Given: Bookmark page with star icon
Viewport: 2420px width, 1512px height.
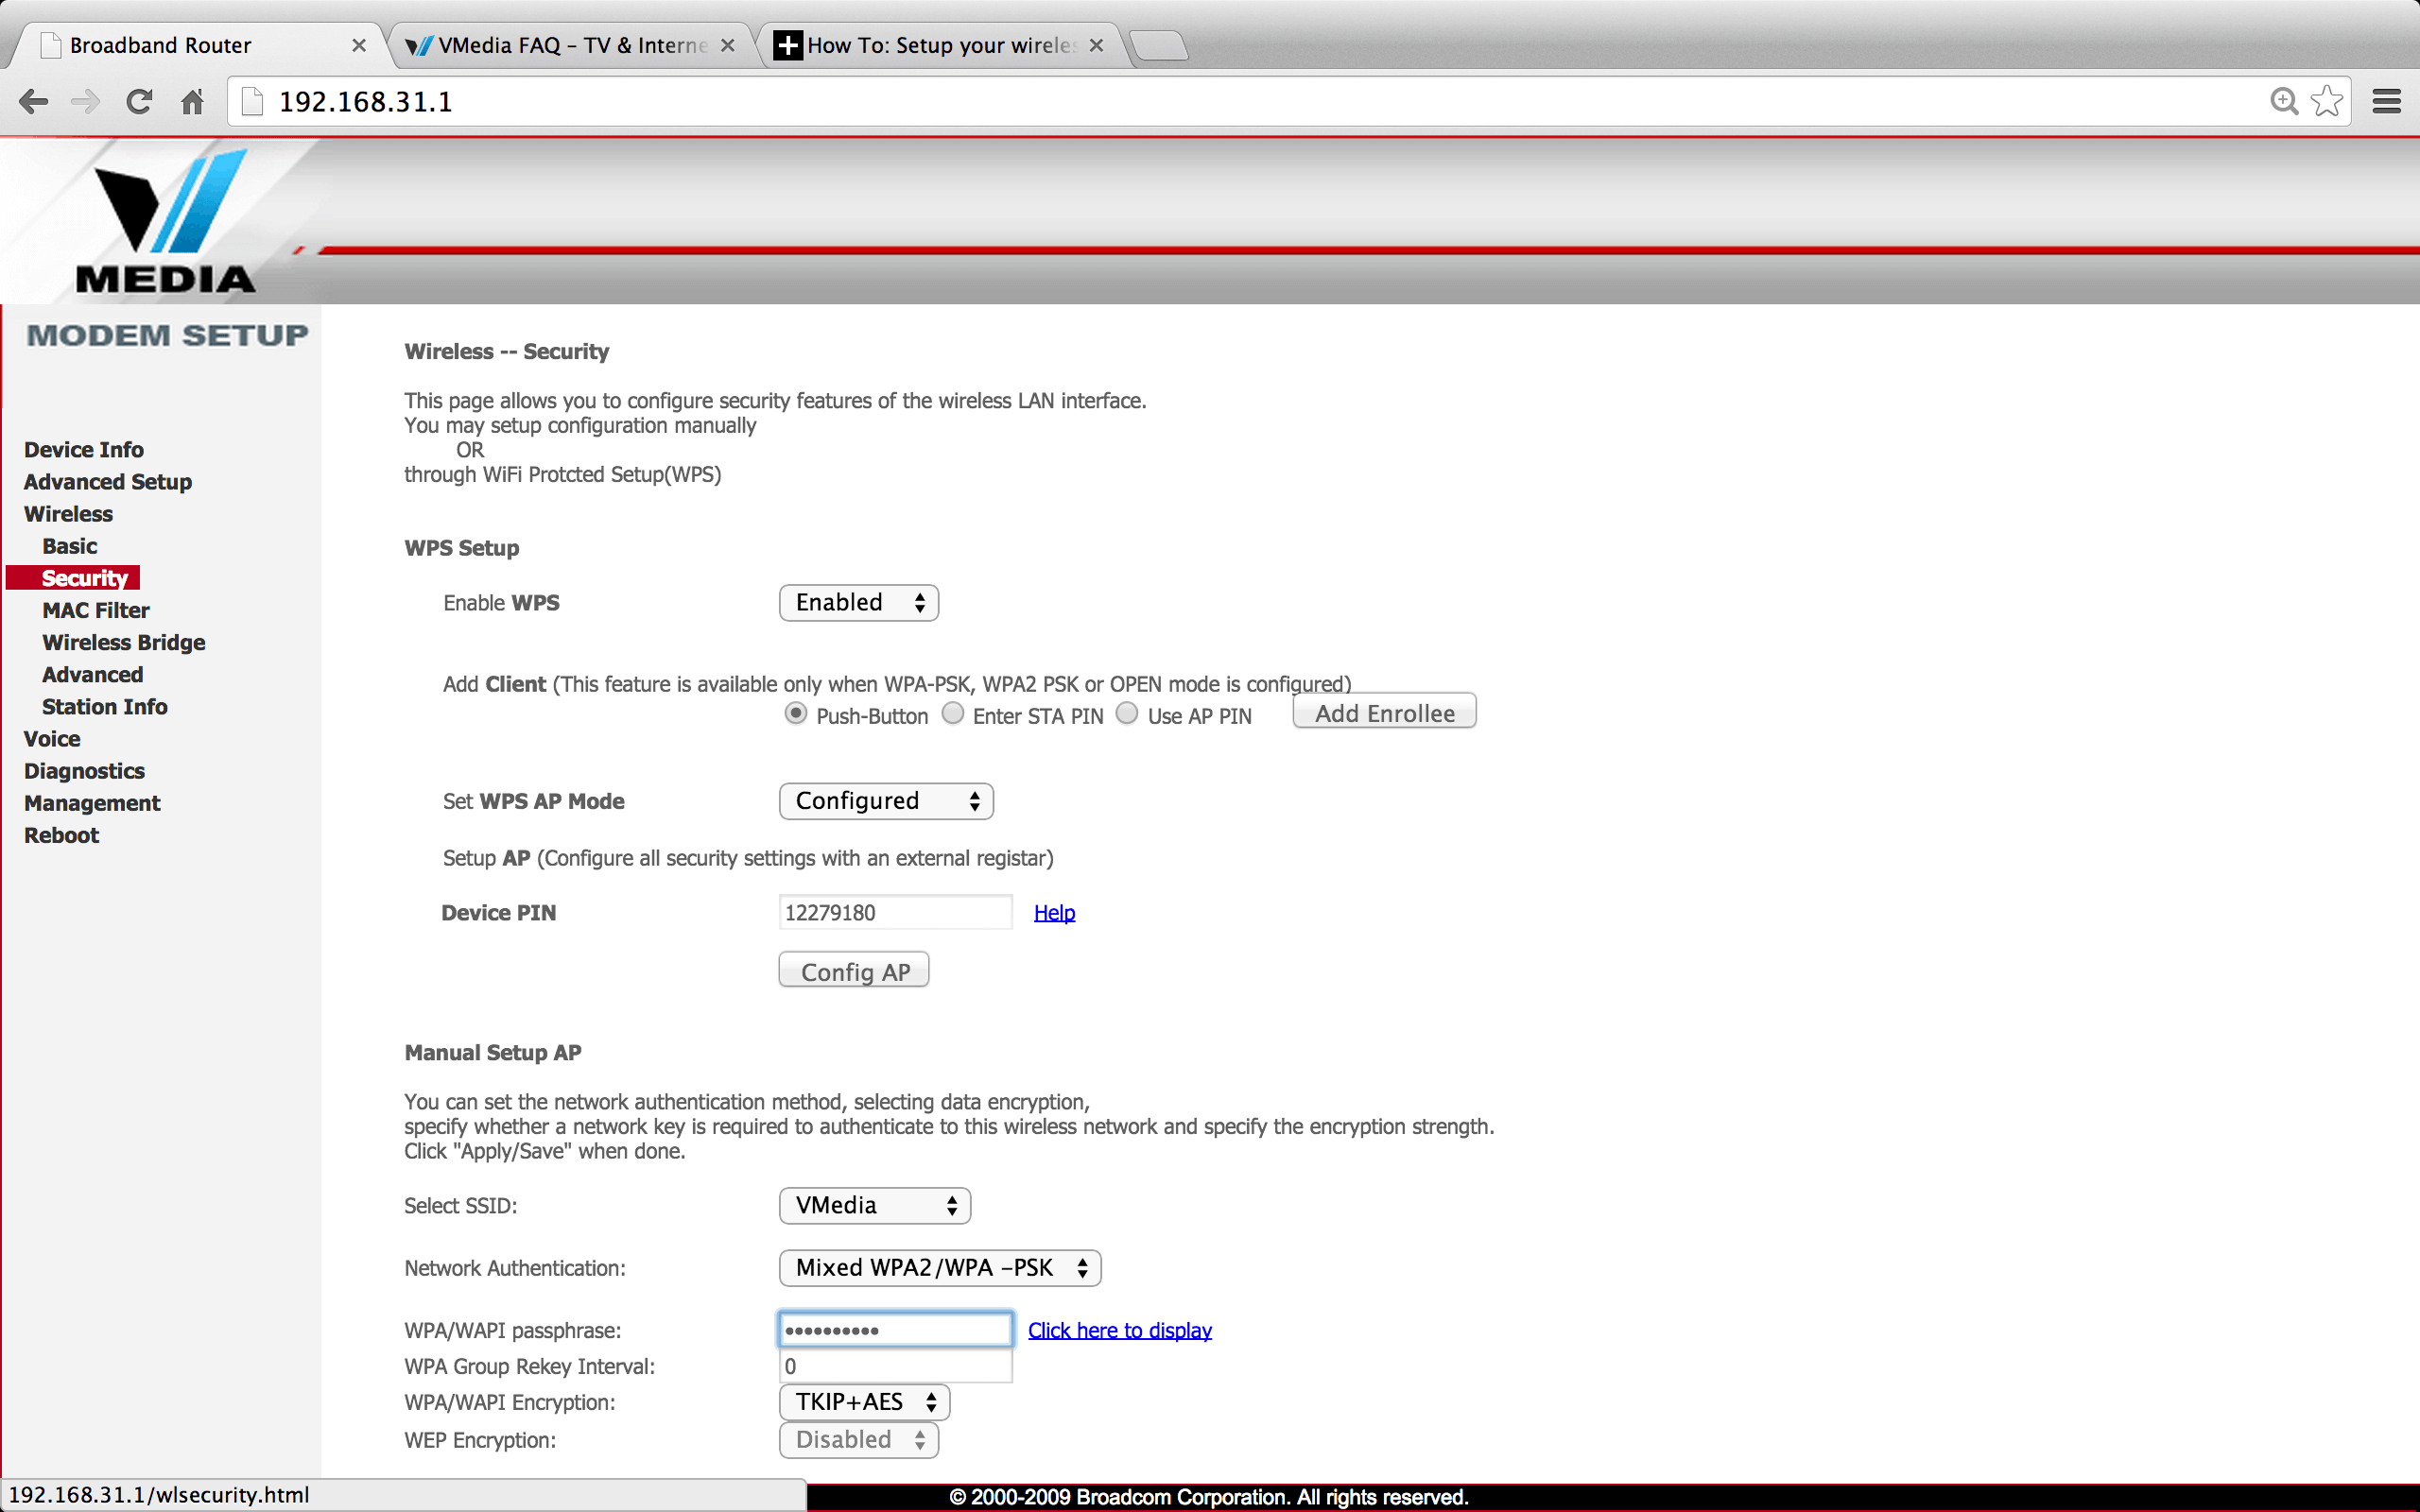Looking at the screenshot, I should point(2327,101).
